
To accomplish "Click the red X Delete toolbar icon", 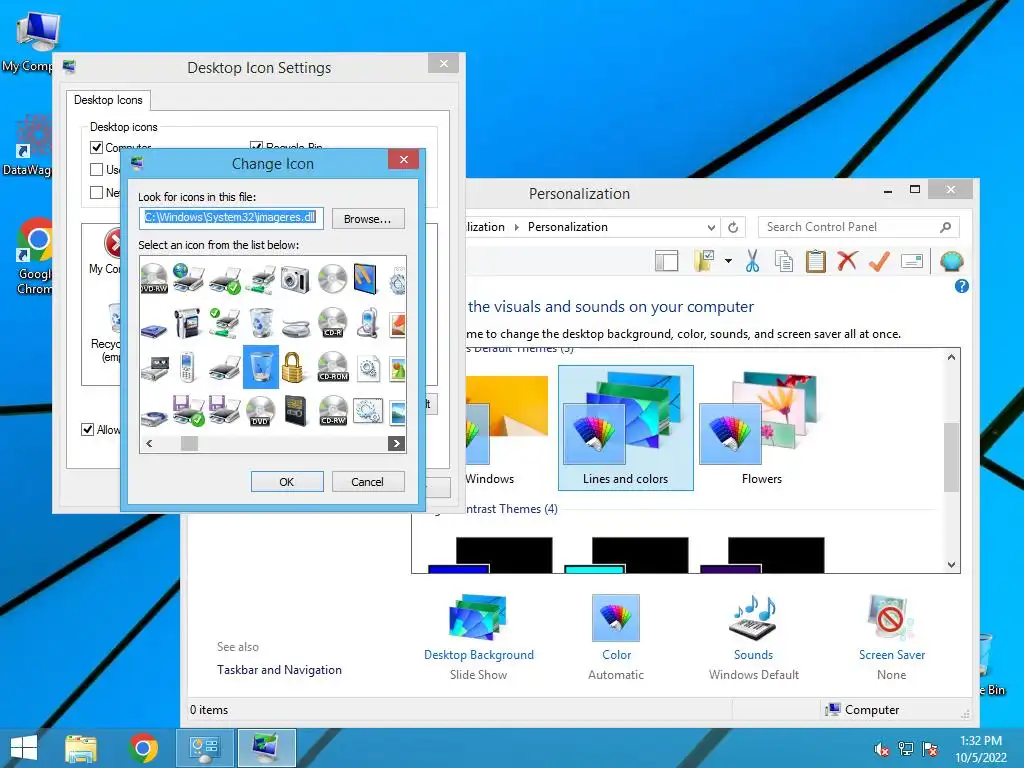I will (847, 261).
